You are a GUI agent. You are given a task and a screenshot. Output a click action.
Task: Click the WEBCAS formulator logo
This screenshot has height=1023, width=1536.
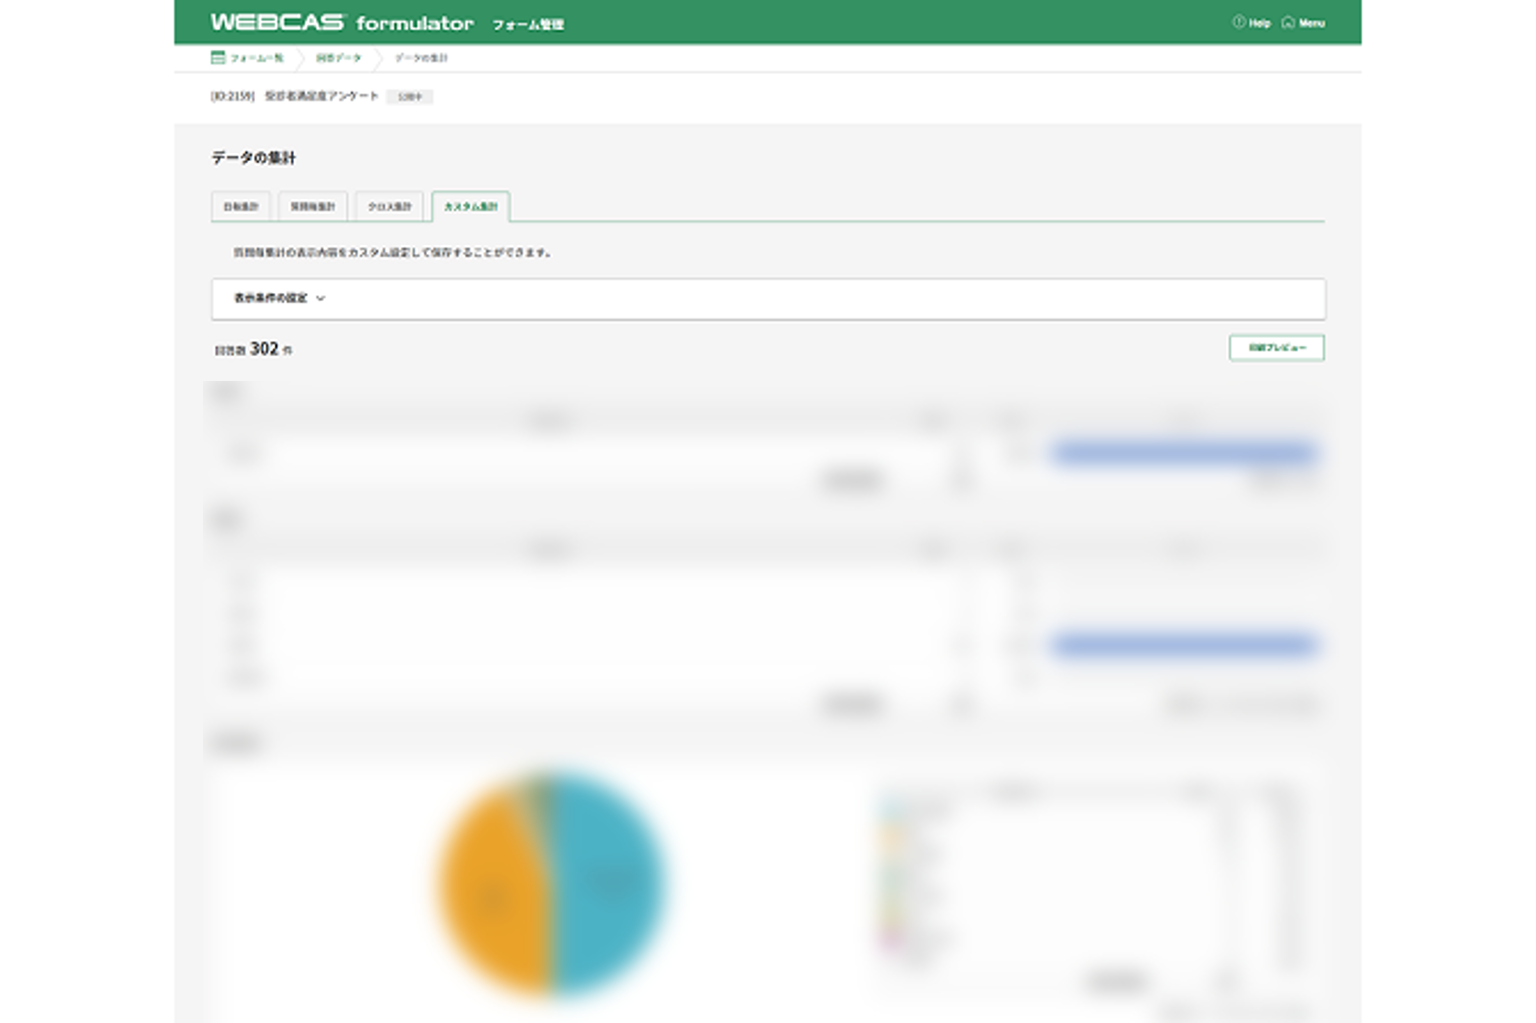342,22
